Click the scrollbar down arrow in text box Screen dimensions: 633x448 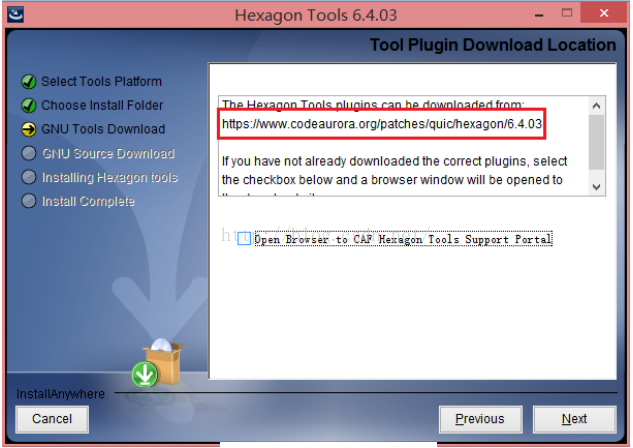point(597,186)
